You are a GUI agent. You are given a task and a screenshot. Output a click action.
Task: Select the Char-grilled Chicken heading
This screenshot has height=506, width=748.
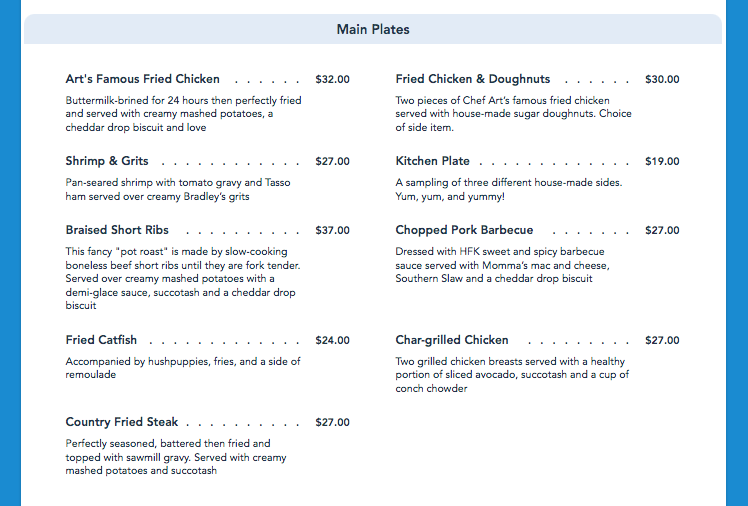(x=452, y=340)
